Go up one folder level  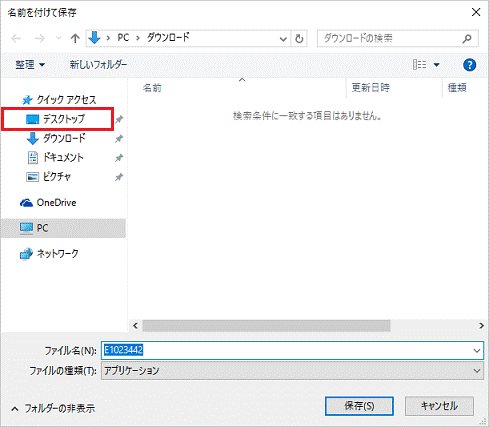point(75,39)
